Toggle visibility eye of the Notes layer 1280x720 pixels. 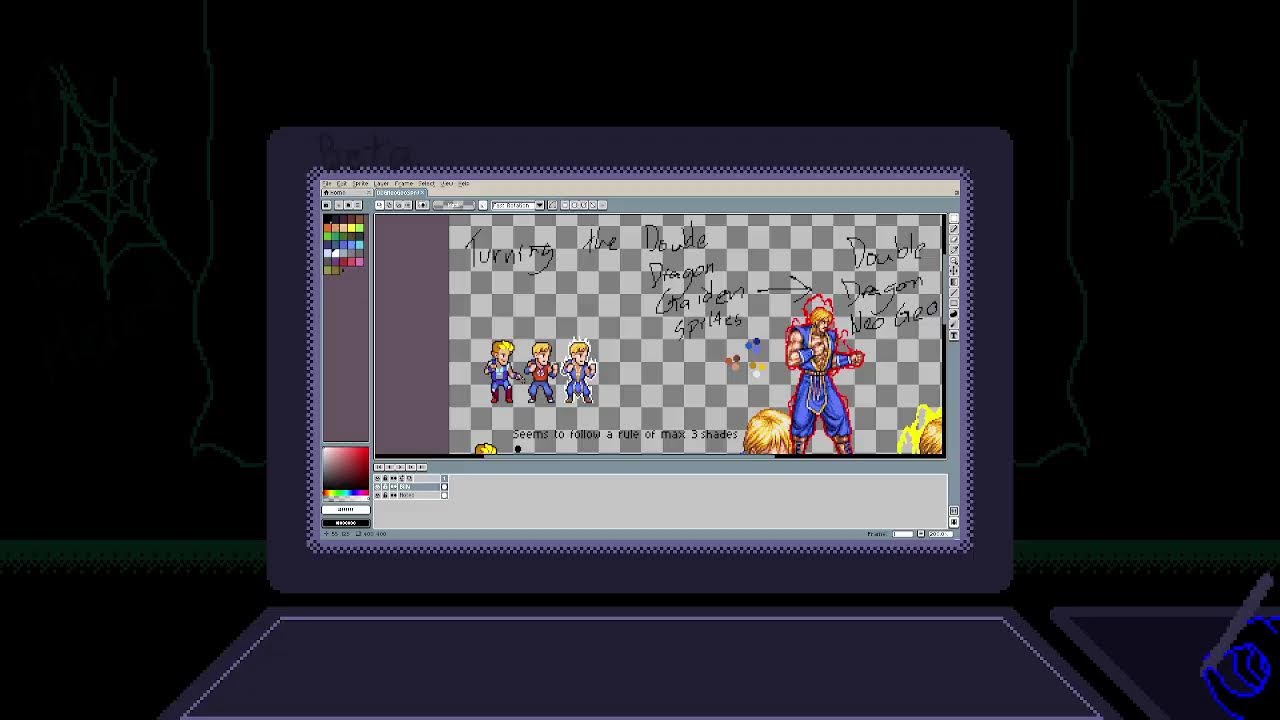377,495
